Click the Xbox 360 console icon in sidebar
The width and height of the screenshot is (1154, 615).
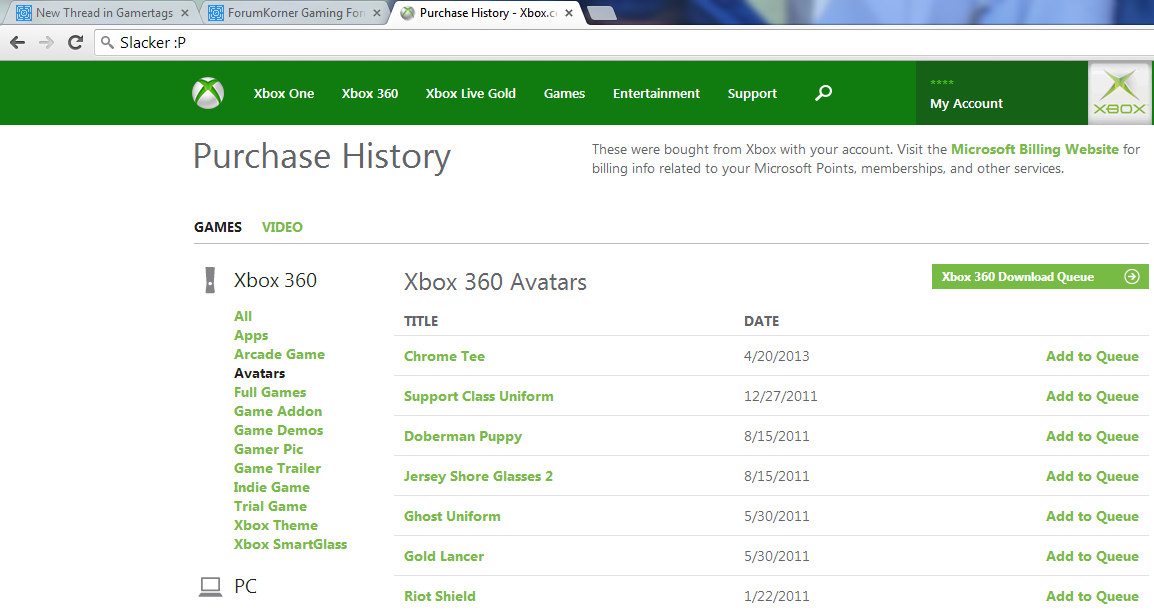(210, 280)
